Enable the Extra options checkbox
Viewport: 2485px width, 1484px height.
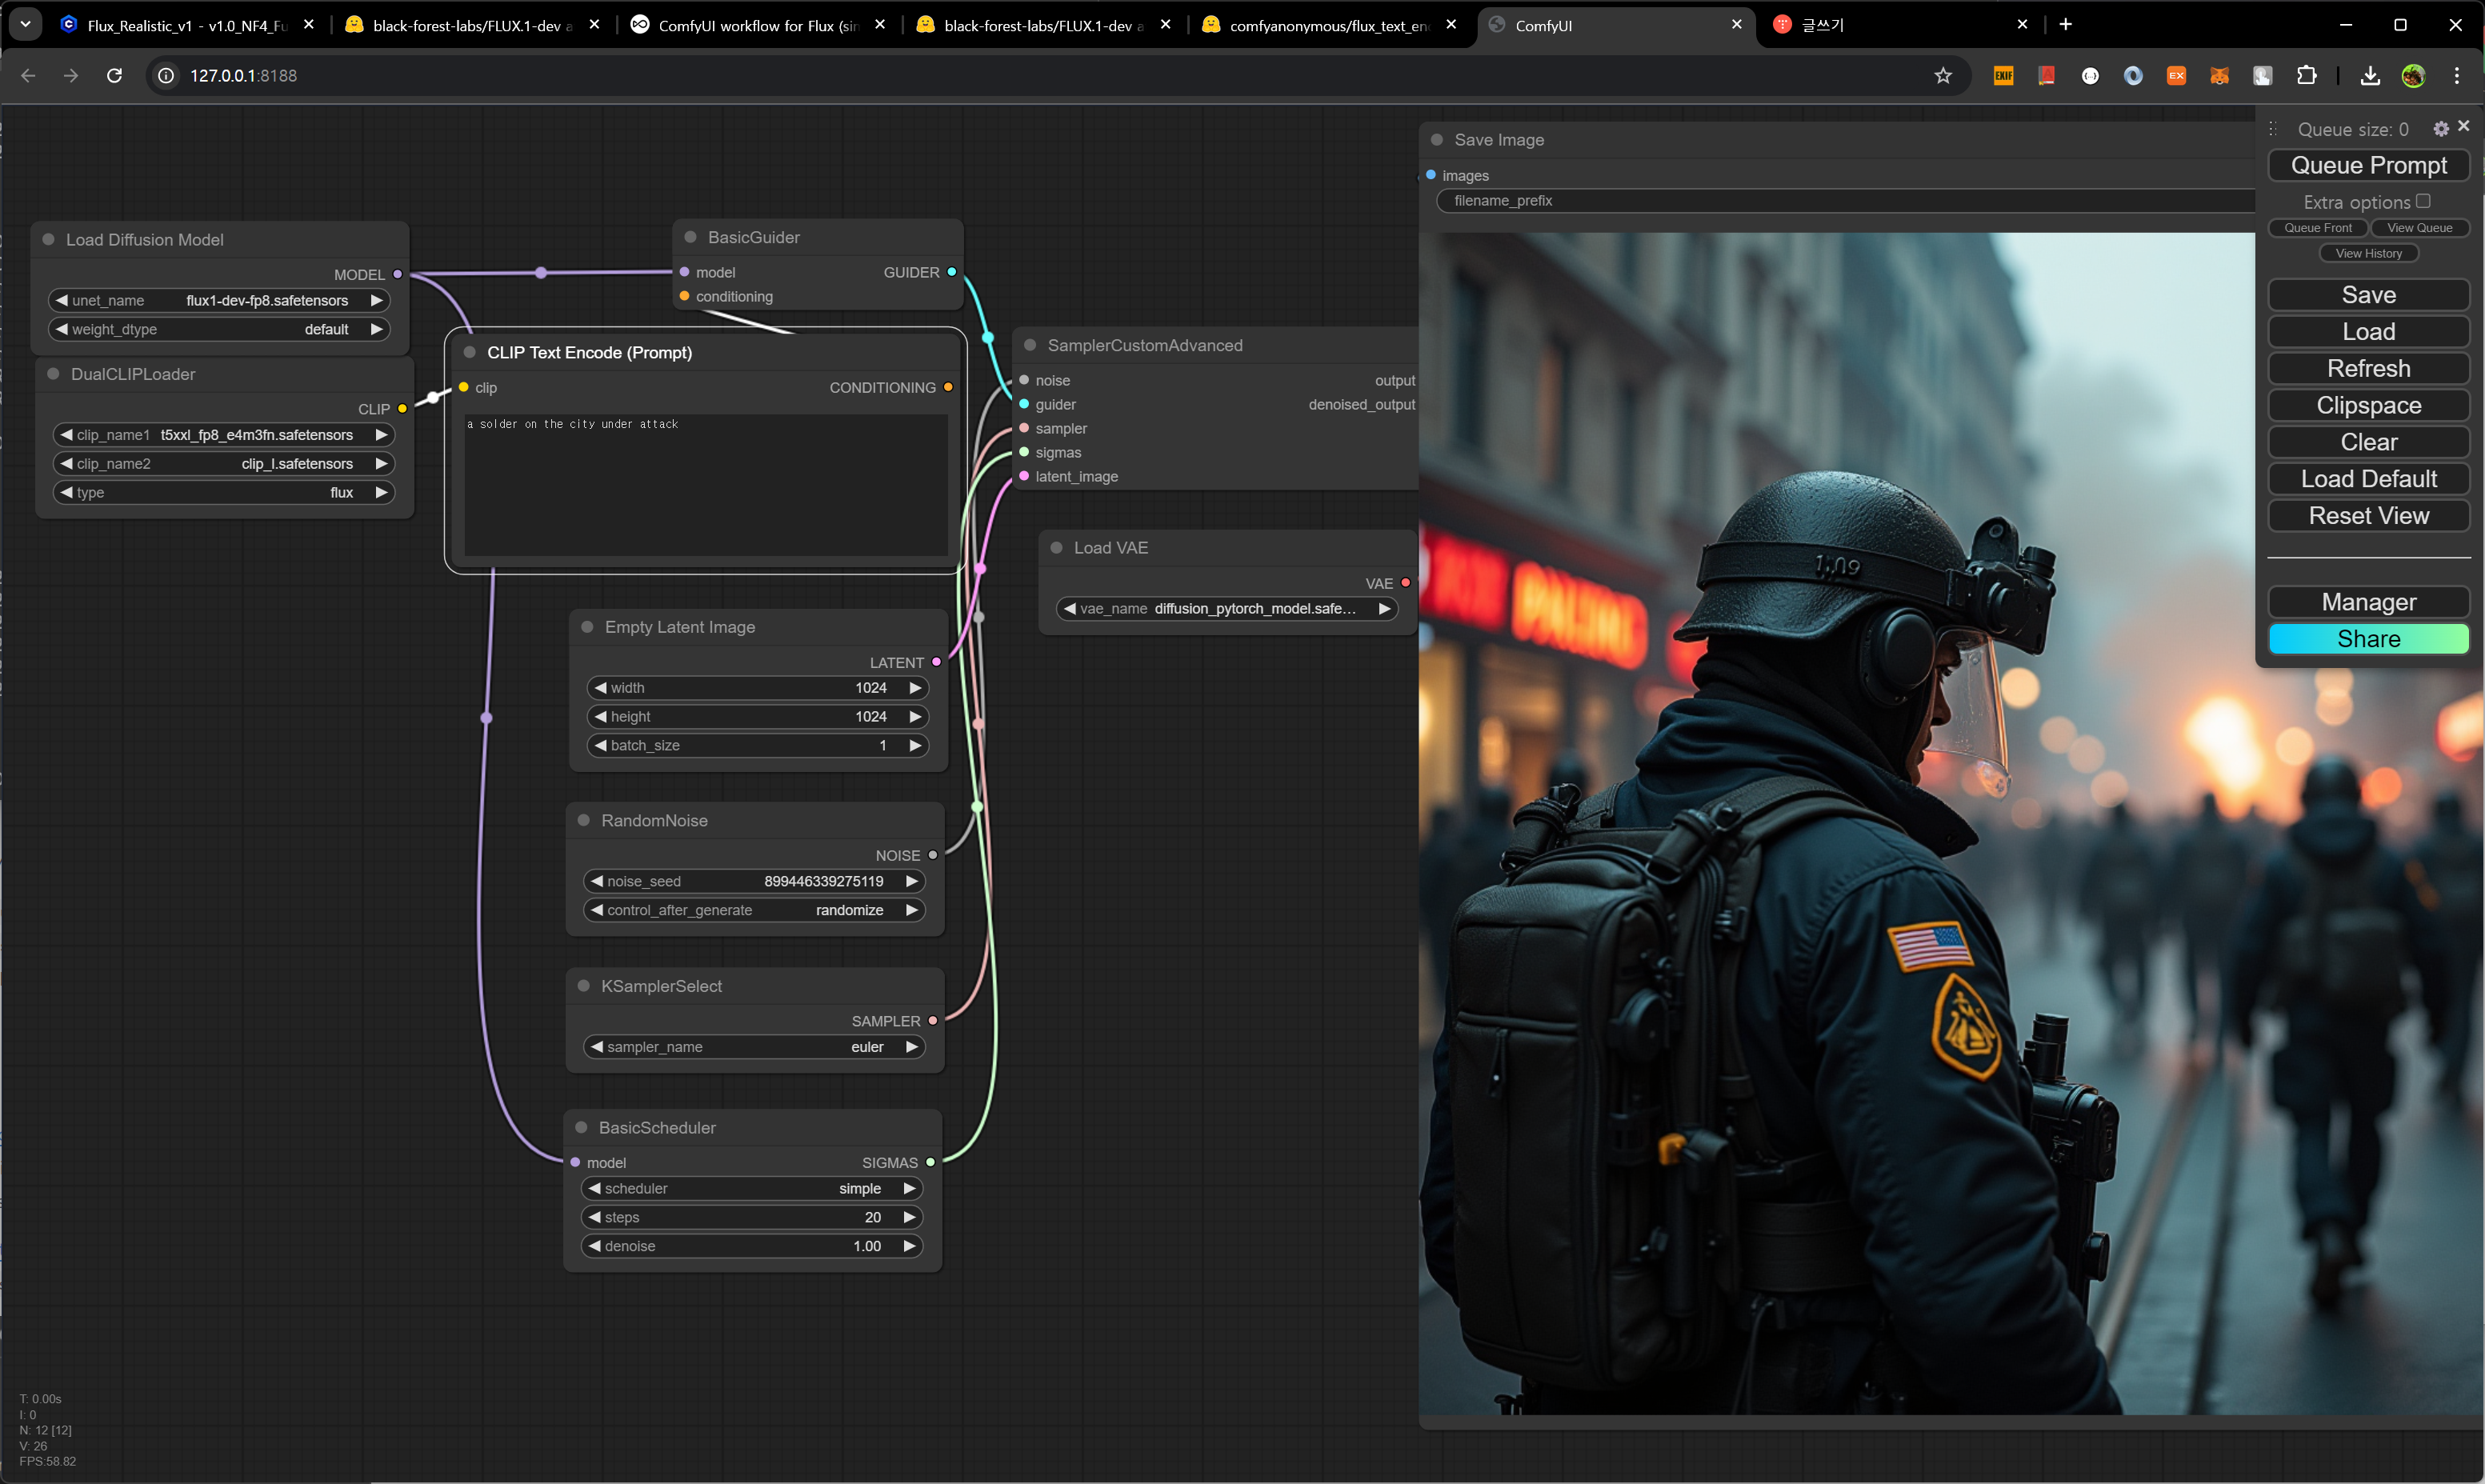[x=2424, y=202]
